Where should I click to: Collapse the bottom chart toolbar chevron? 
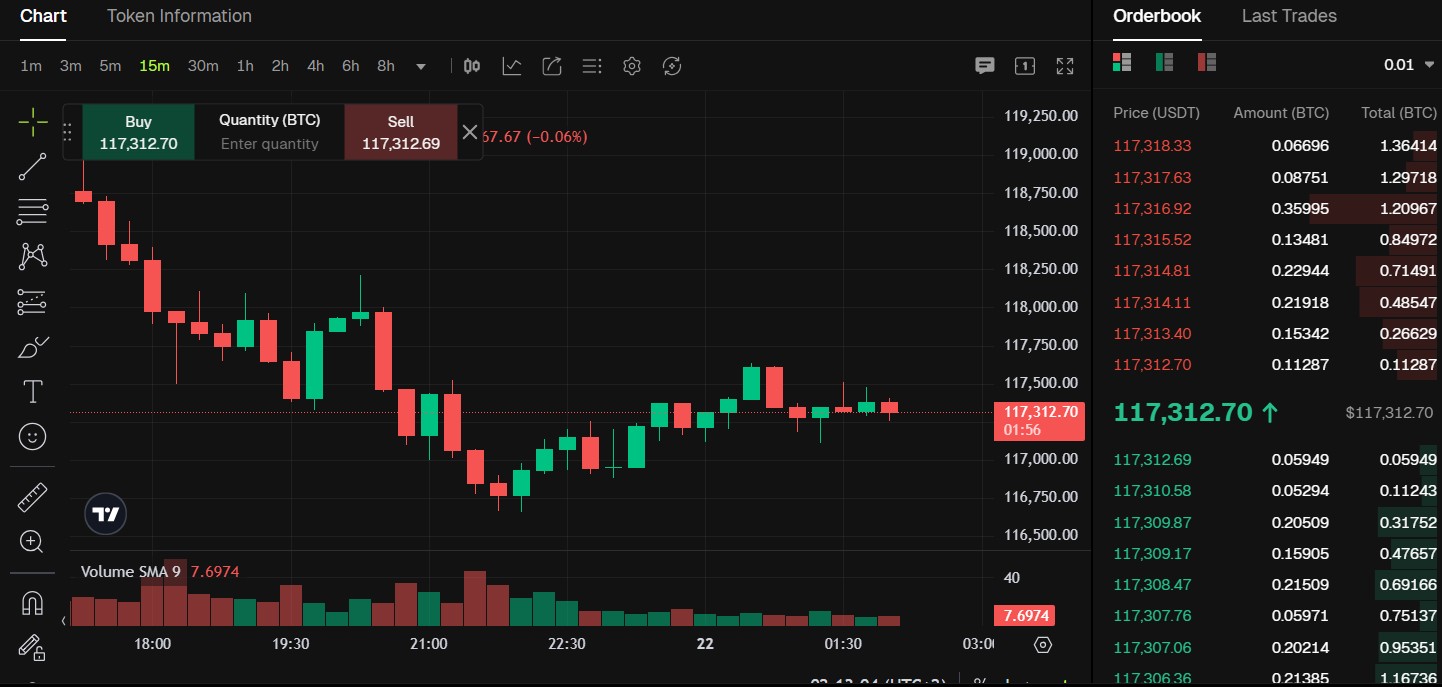click(62, 620)
